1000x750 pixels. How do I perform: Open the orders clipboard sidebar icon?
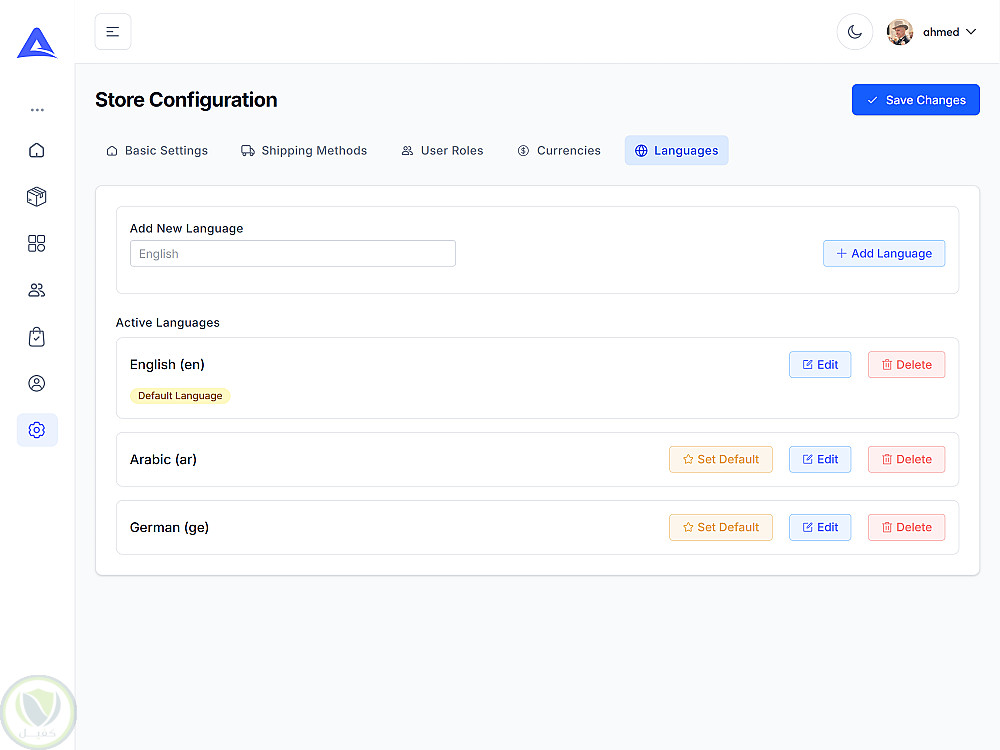(x=37, y=337)
